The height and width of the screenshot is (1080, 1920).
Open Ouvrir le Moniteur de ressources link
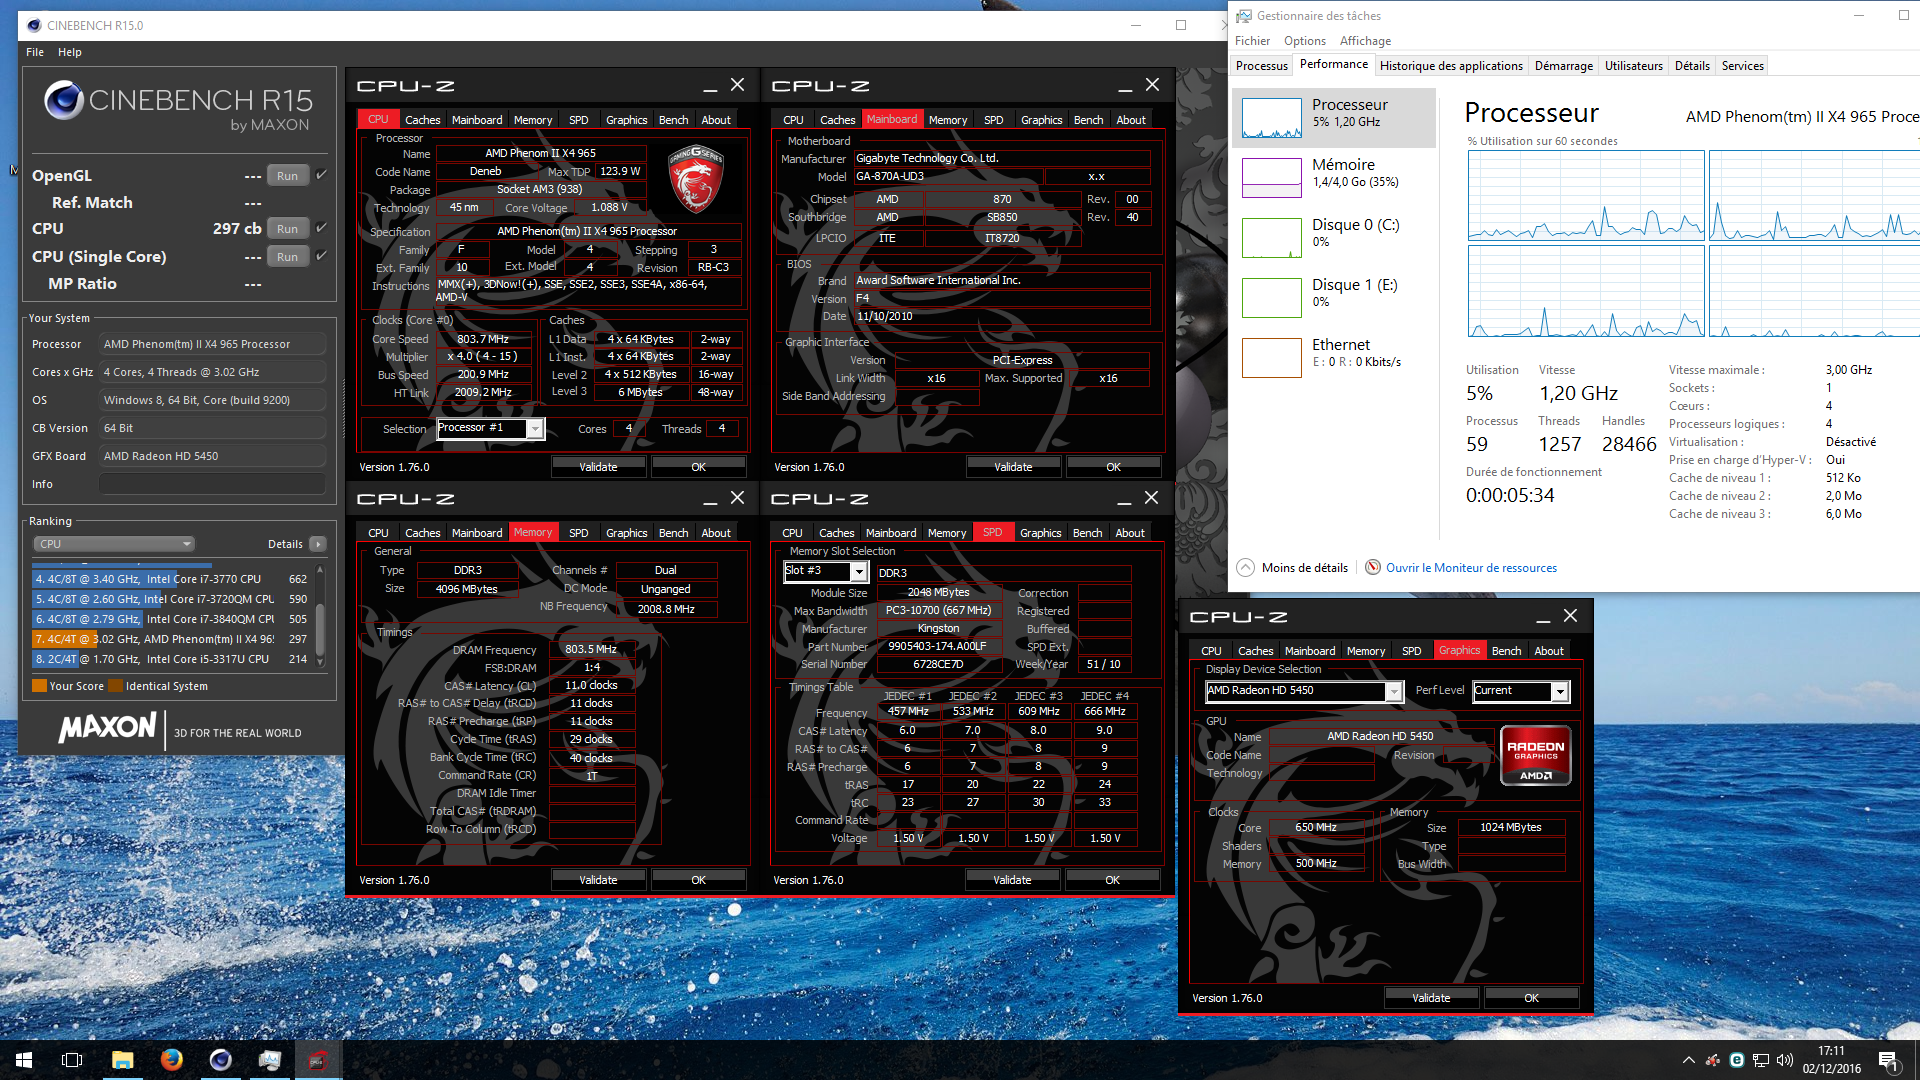(1471, 568)
